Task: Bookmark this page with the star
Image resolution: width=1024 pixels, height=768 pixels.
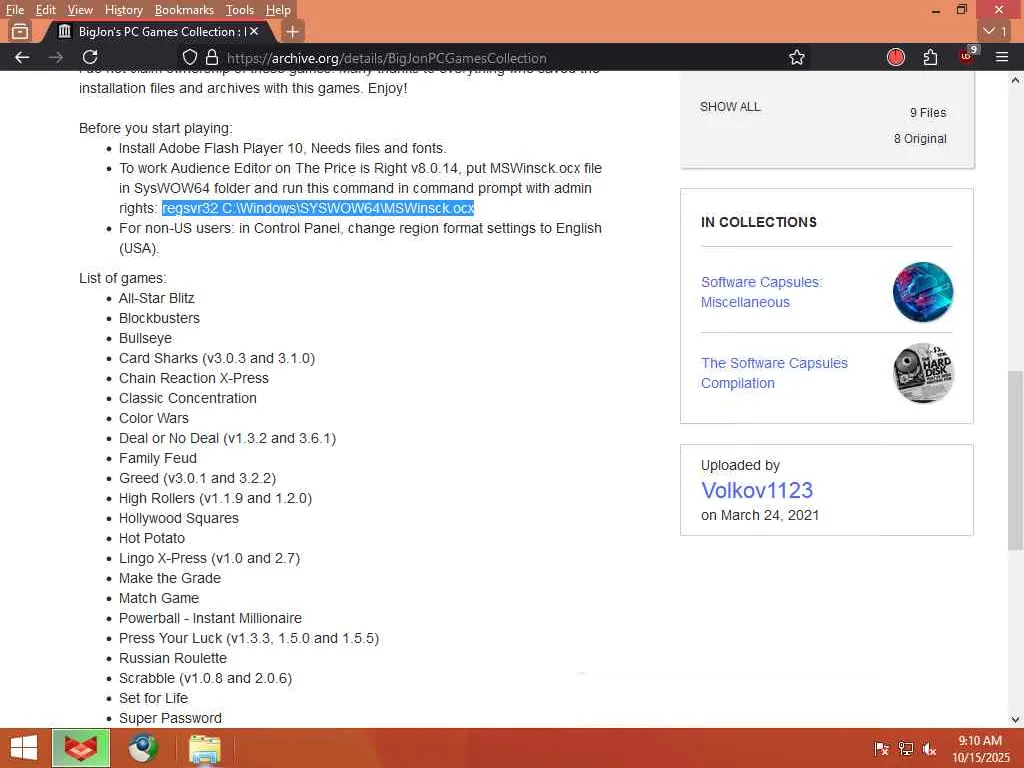Action: pos(797,57)
